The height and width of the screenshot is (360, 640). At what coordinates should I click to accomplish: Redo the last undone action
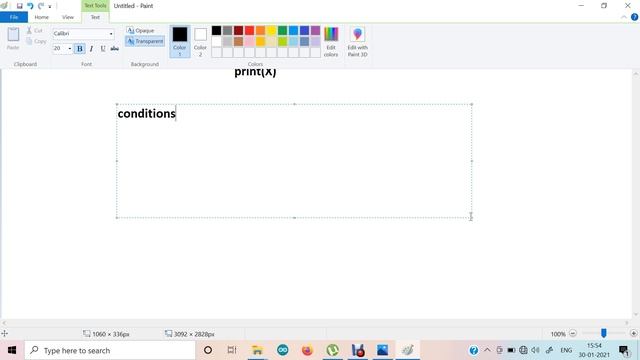click(x=41, y=6)
